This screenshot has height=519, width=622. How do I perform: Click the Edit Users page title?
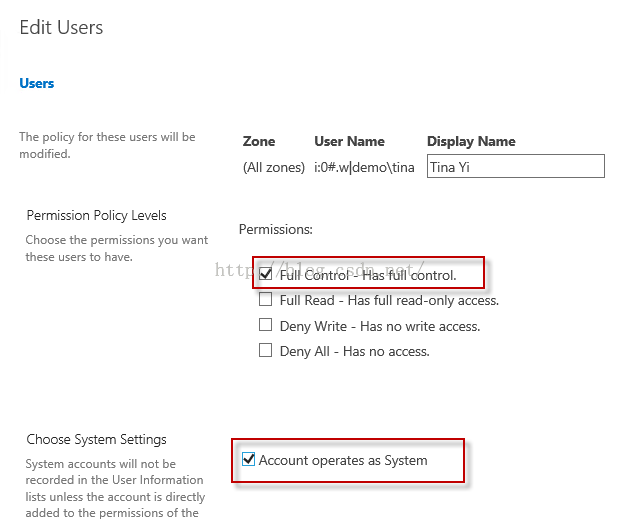[x=61, y=27]
